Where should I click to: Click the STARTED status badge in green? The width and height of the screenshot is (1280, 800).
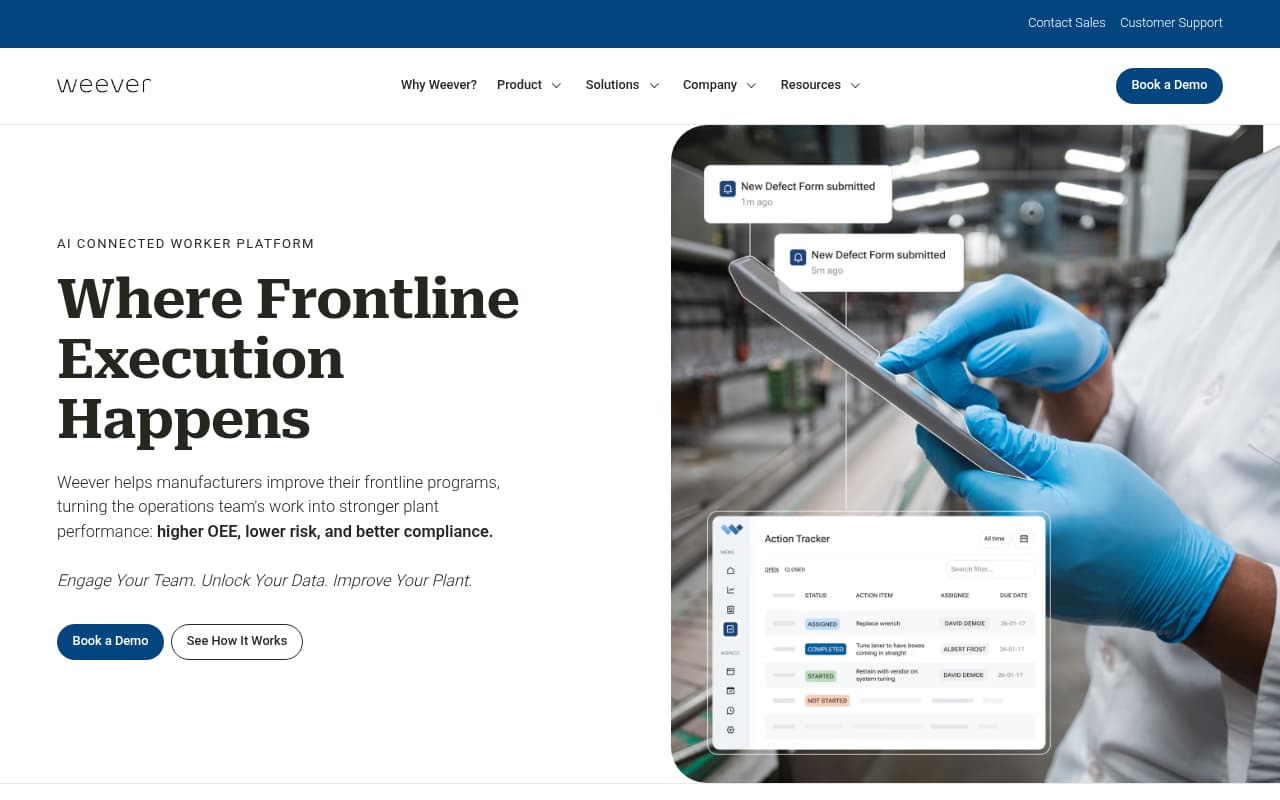point(820,676)
